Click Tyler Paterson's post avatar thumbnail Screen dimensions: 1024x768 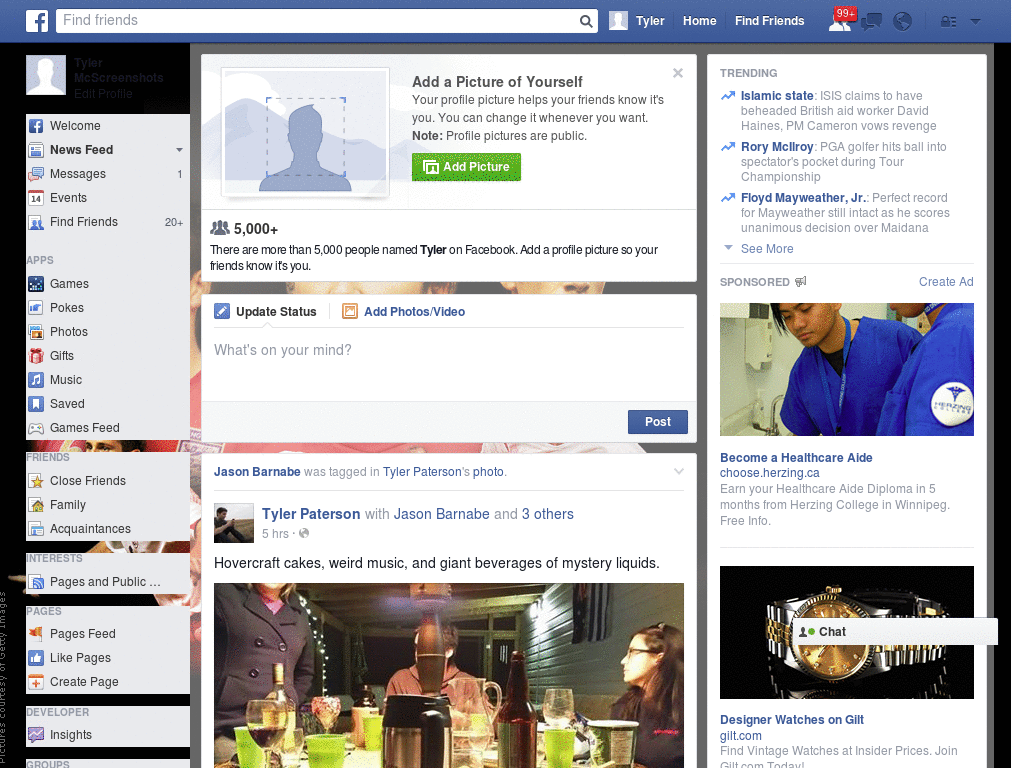pos(234,523)
